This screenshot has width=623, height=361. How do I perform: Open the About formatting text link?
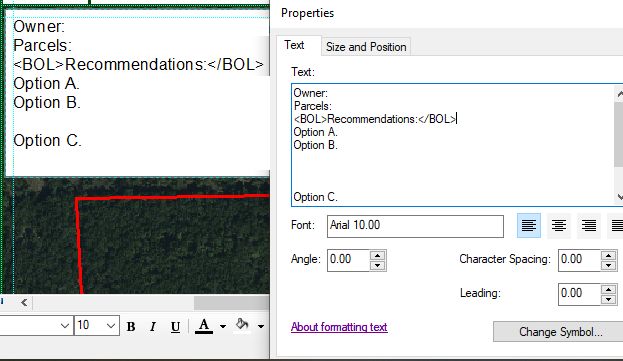point(339,327)
